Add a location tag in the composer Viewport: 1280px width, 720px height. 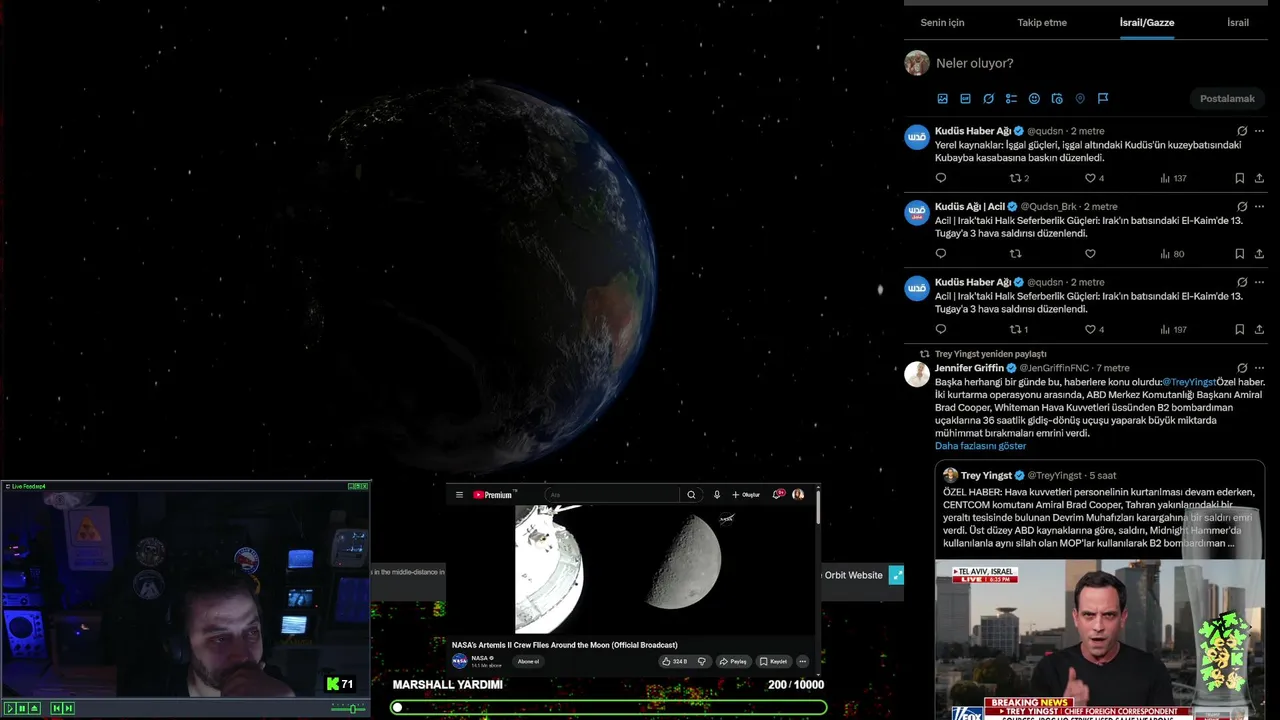click(x=1080, y=99)
